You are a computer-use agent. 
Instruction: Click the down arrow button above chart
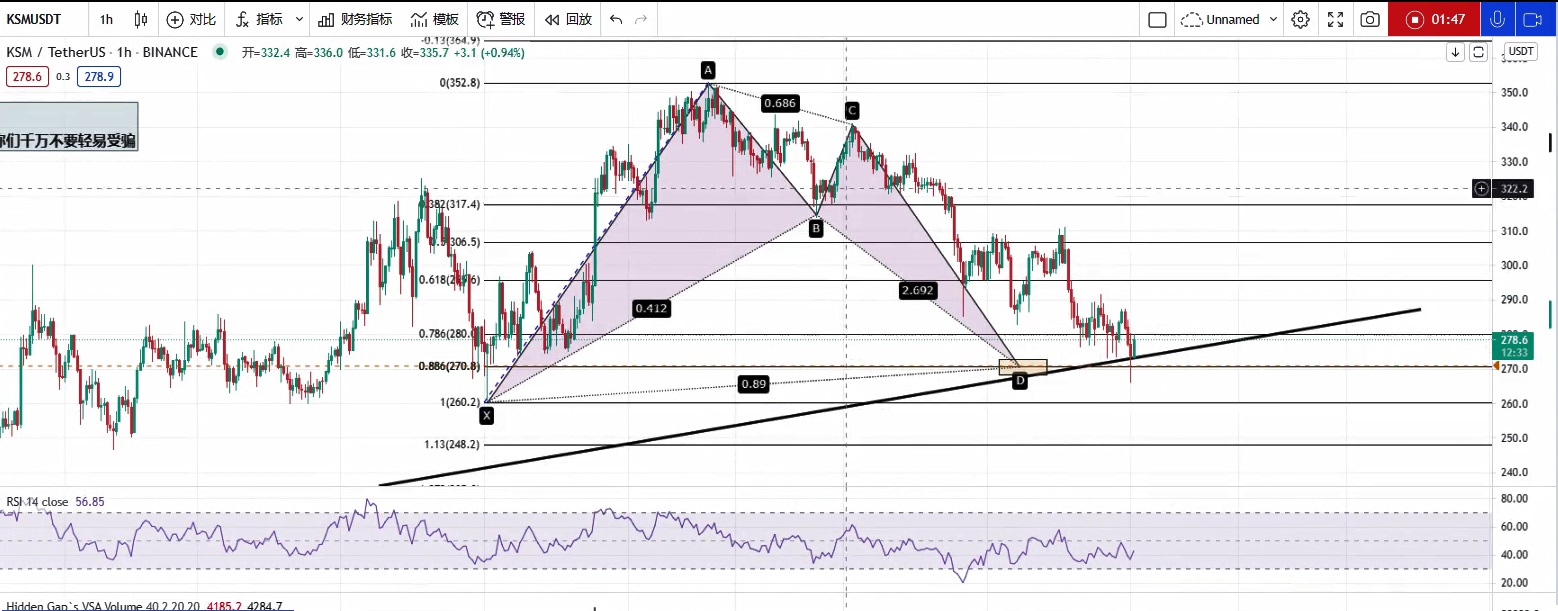(1455, 52)
